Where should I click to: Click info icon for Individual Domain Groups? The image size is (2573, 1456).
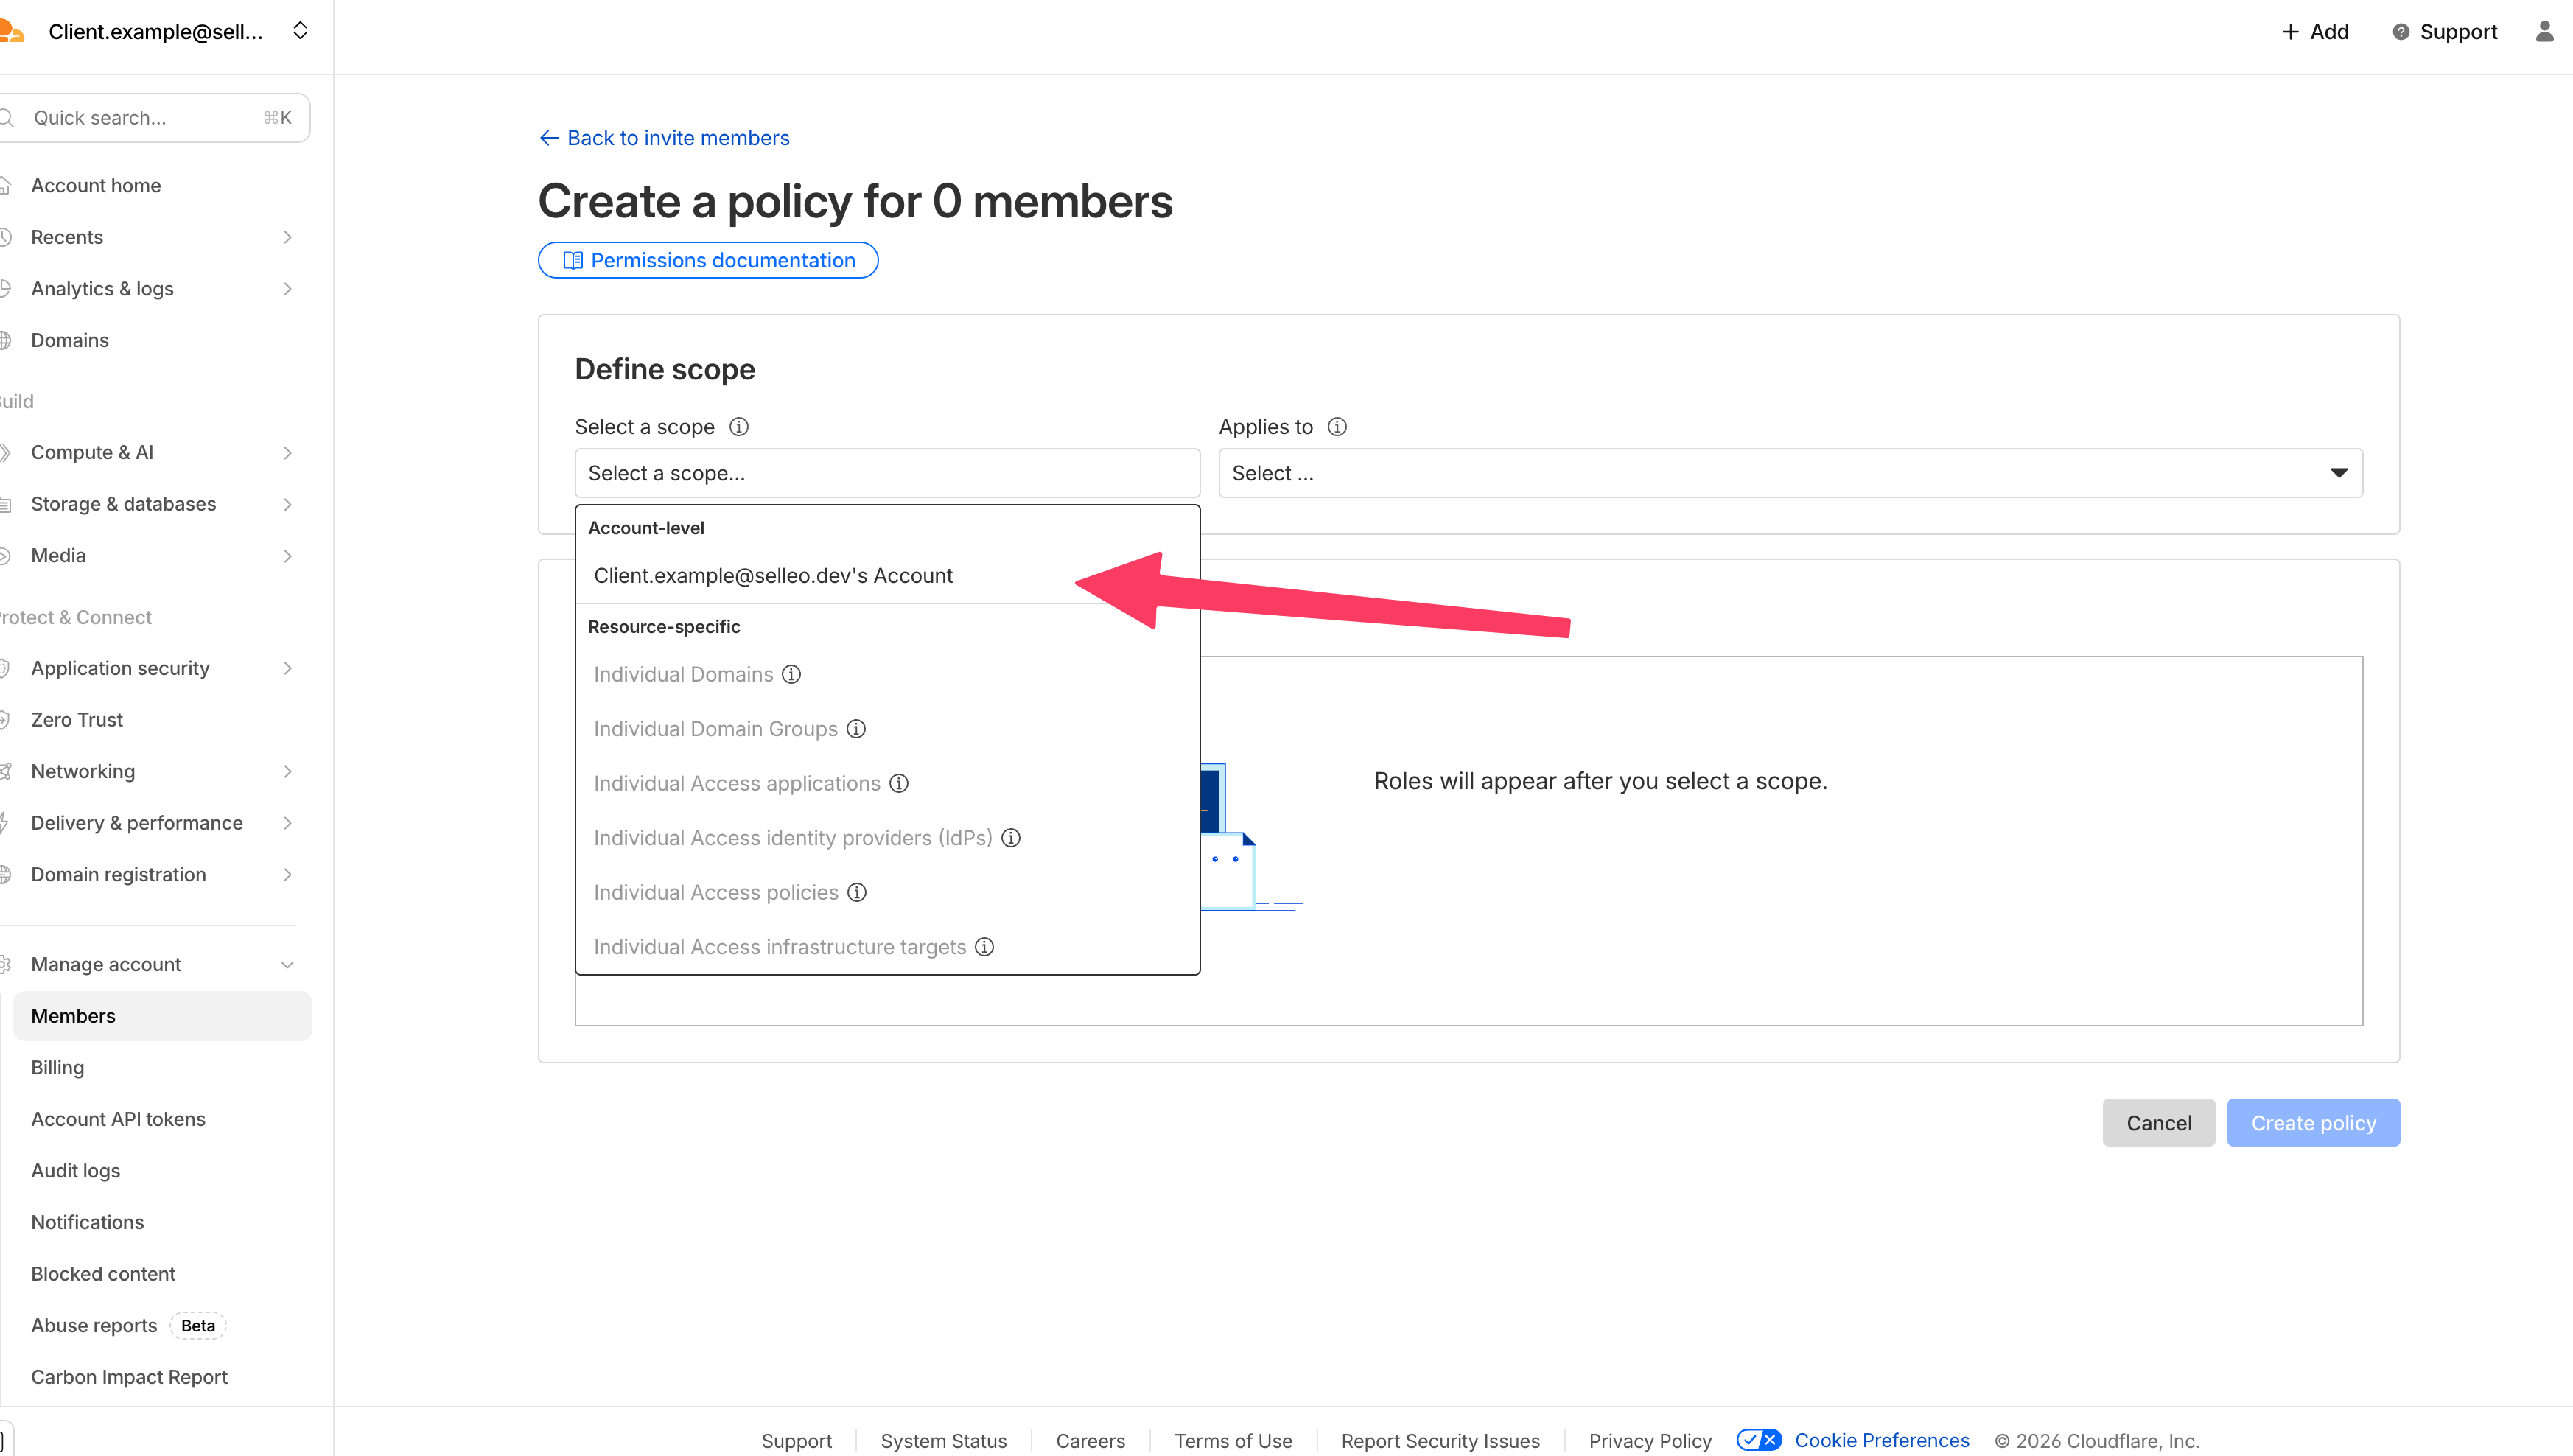pyautogui.click(x=856, y=729)
